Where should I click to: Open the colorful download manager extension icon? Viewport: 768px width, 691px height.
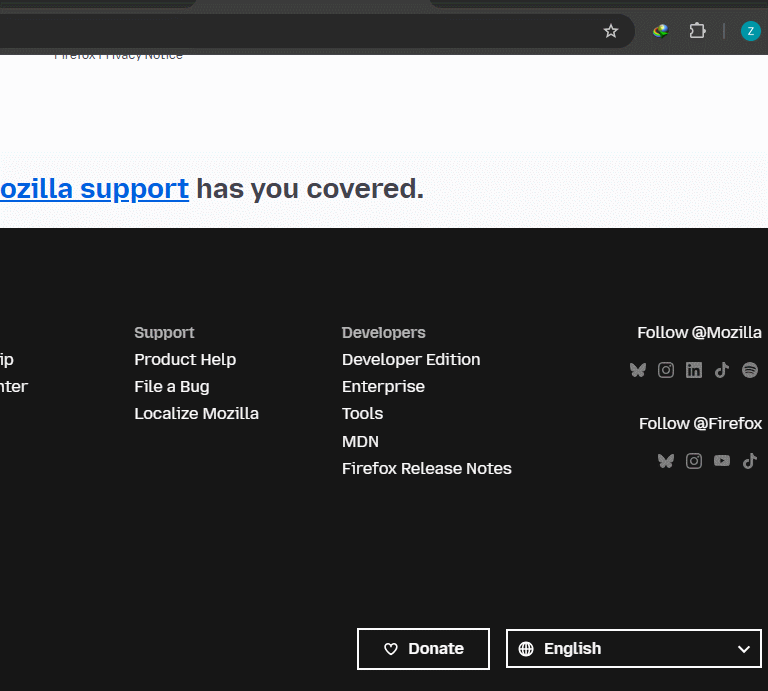(661, 31)
